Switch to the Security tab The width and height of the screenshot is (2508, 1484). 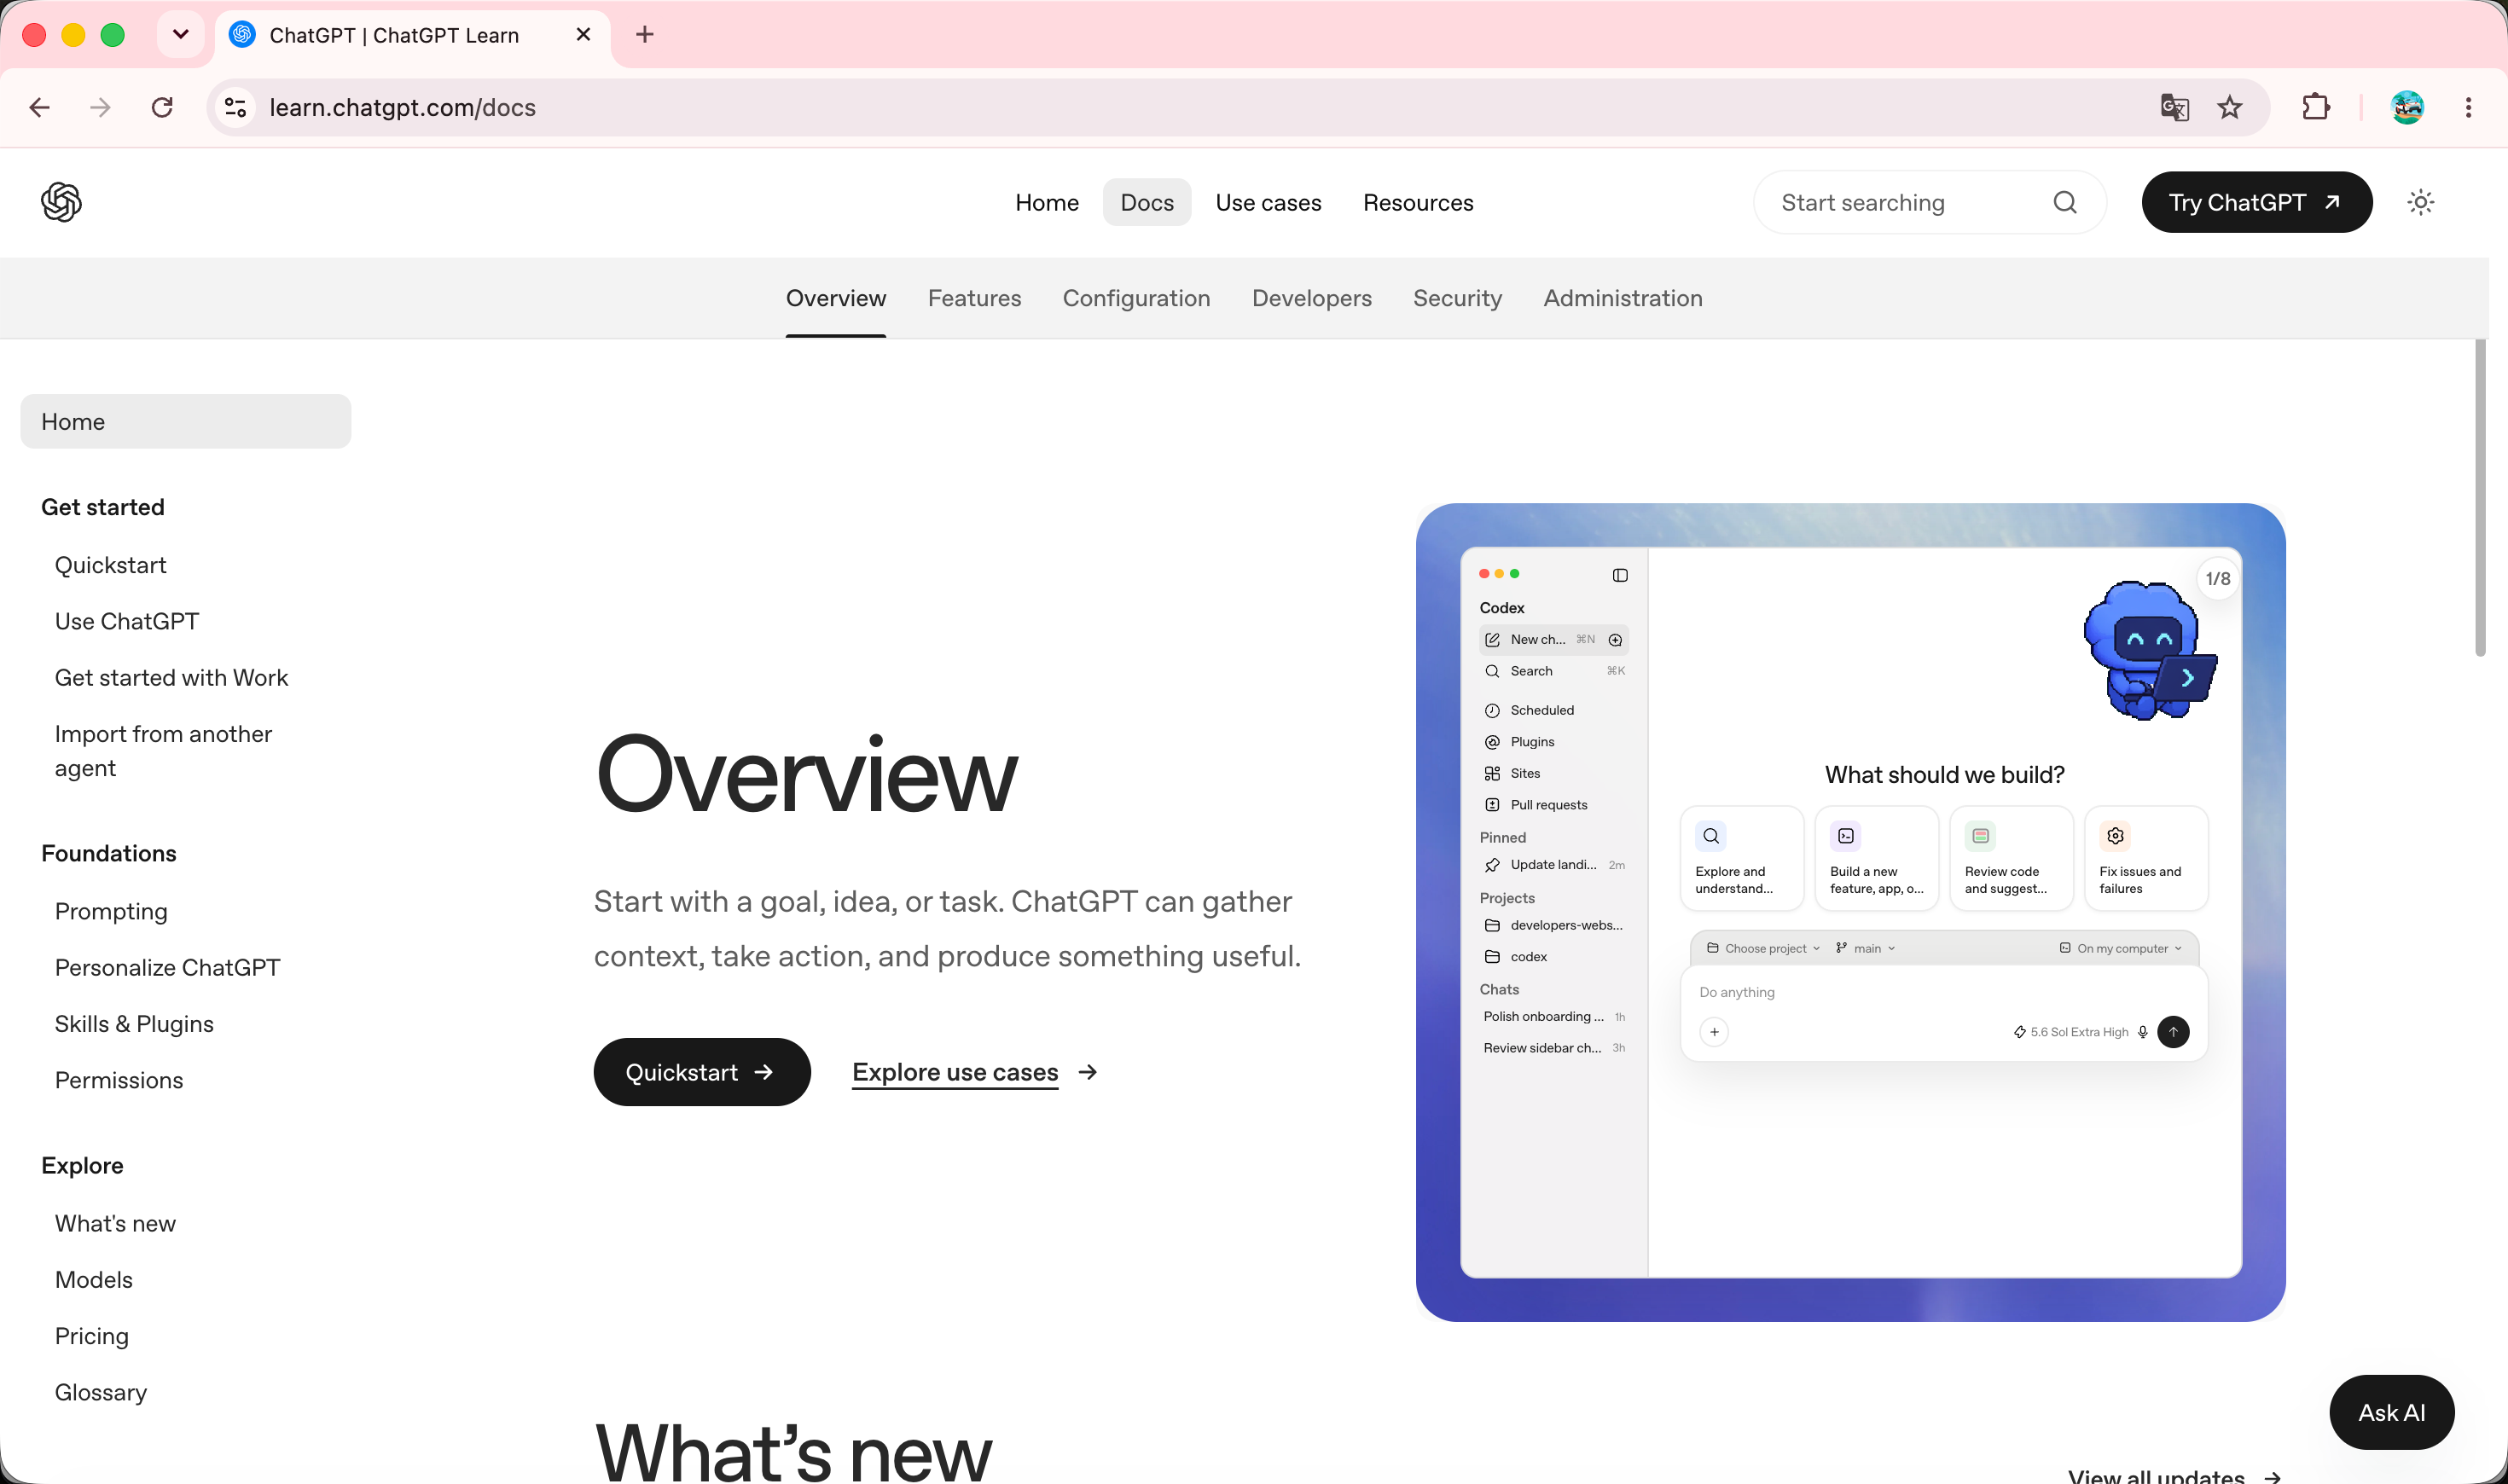(x=1457, y=298)
